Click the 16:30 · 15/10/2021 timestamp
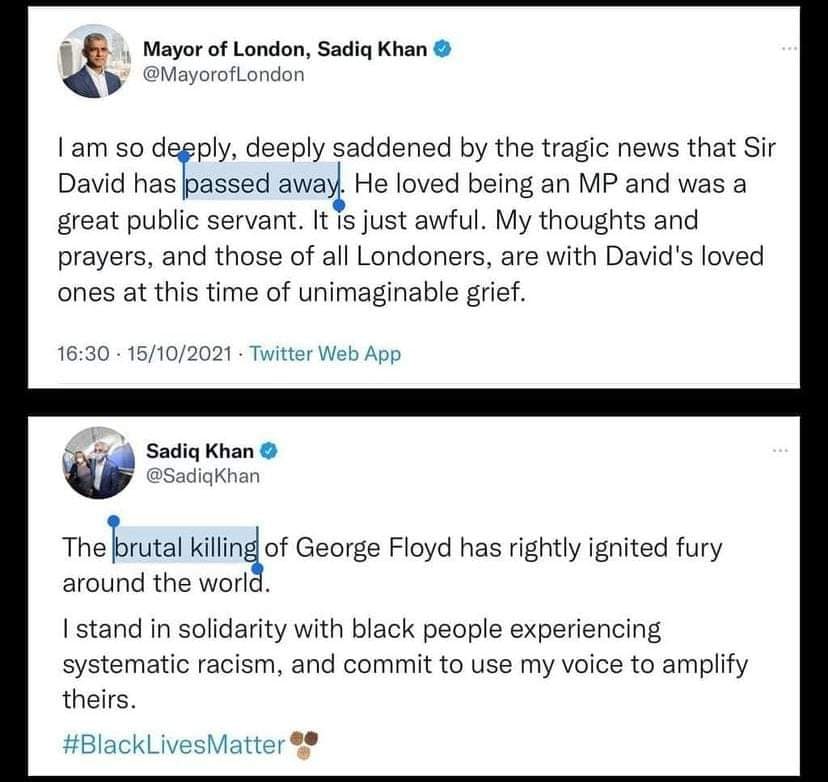This screenshot has height=782, width=828. (145, 353)
